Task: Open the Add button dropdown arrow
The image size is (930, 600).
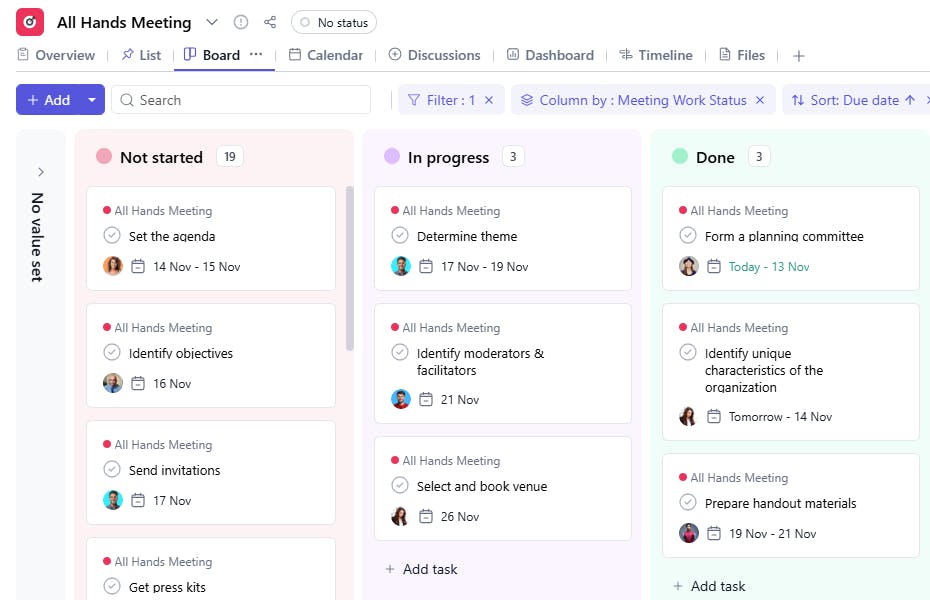Action: (x=92, y=100)
